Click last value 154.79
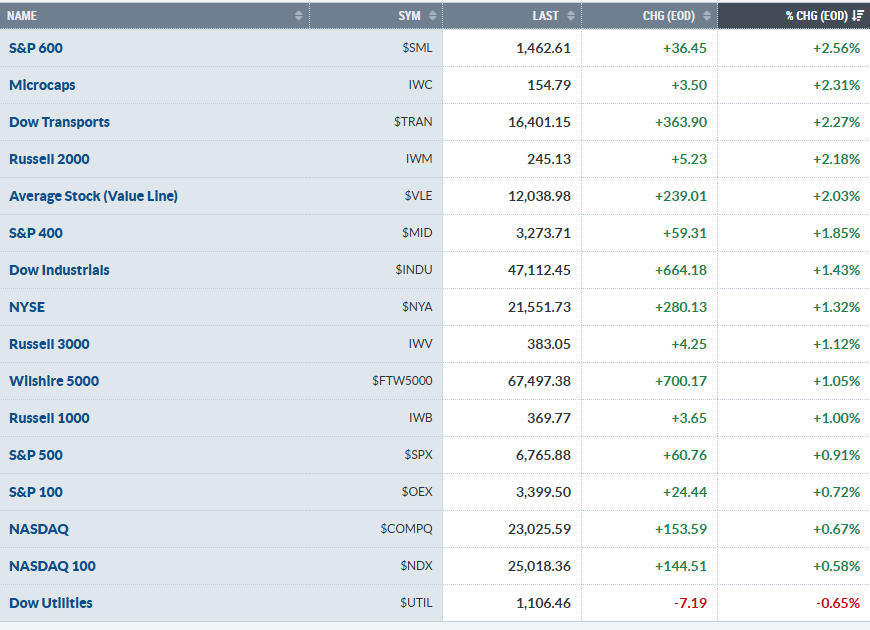Image resolution: width=870 pixels, height=630 pixels. click(x=549, y=85)
